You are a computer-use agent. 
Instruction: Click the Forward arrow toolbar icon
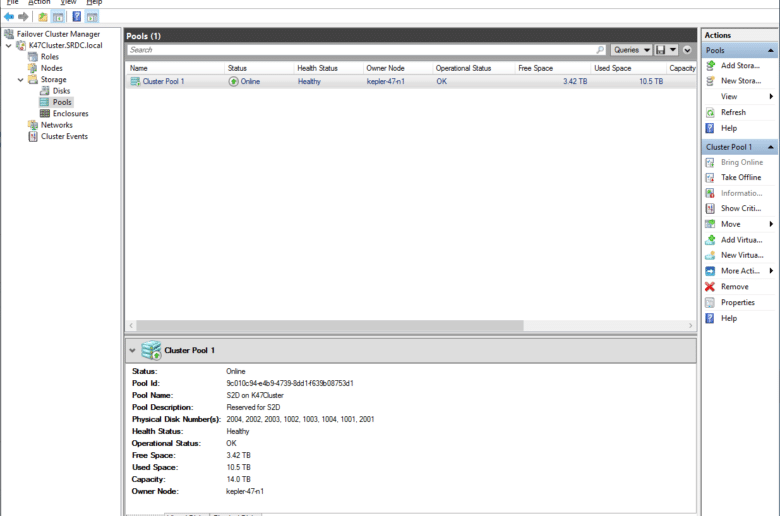23,17
